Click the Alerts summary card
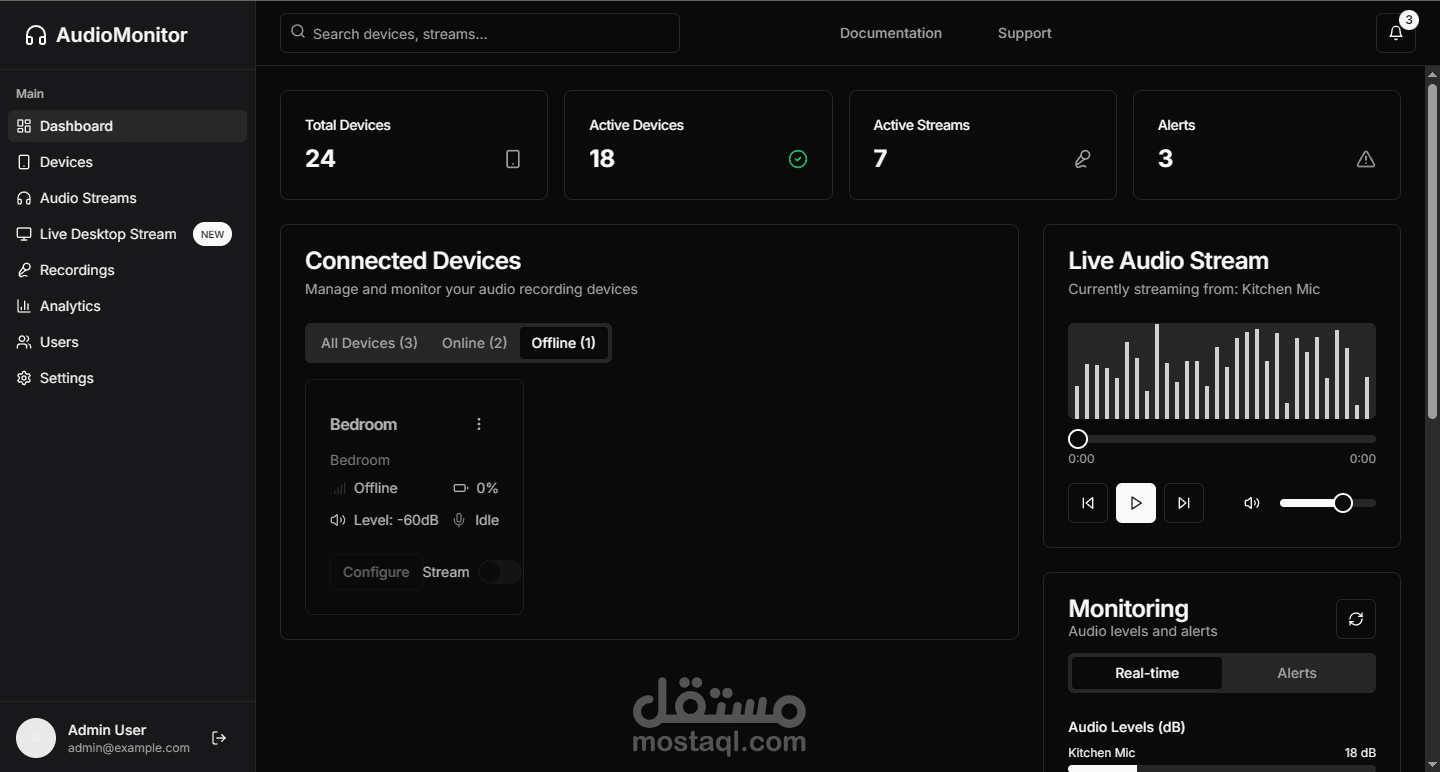The height and width of the screenshot is (772, 1440). click(x=1267, y=145)
